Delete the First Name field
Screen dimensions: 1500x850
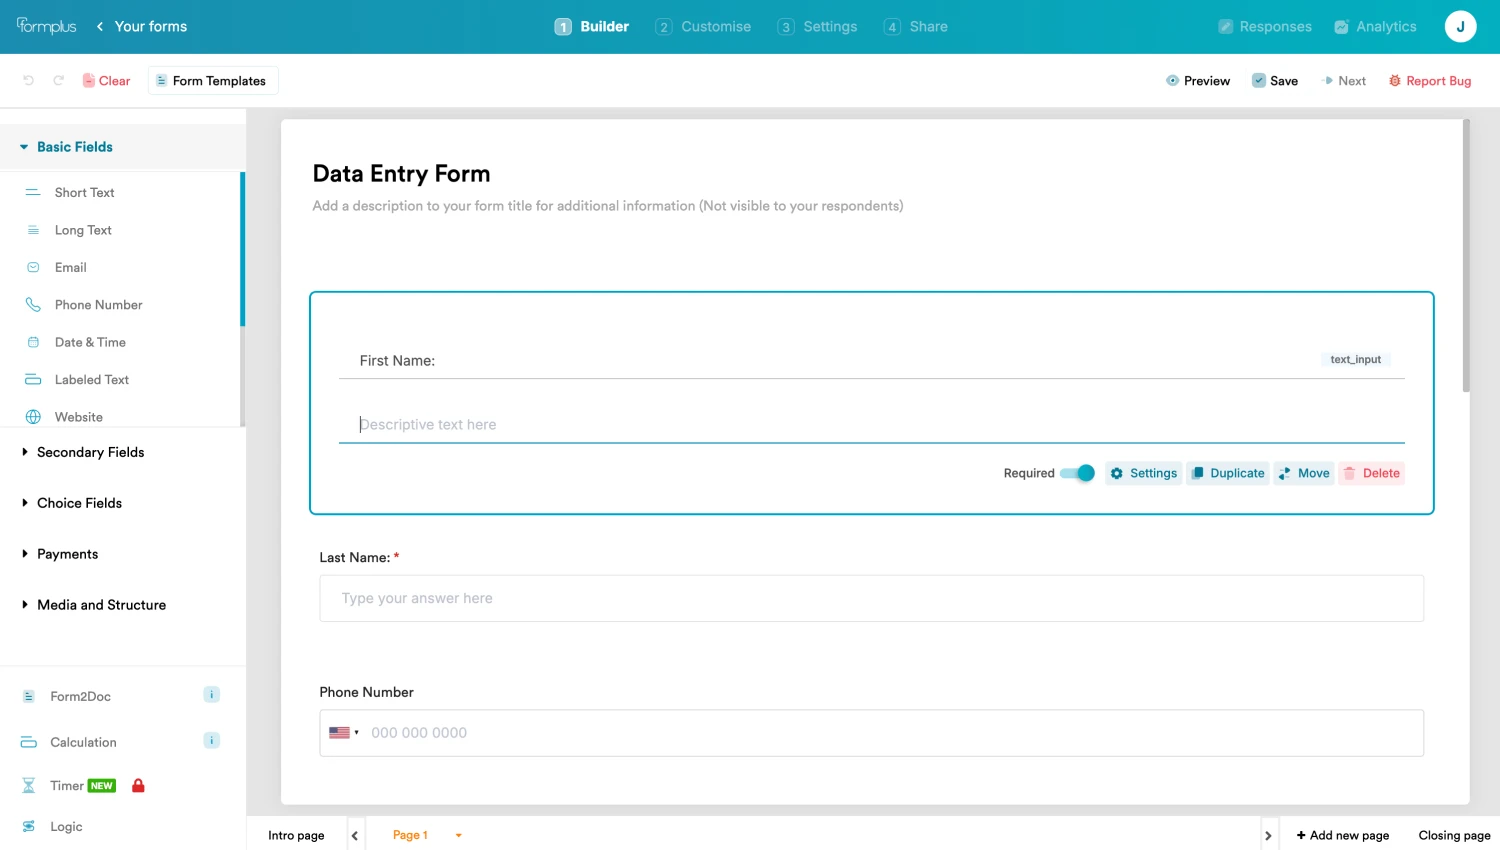point(1371,473)
